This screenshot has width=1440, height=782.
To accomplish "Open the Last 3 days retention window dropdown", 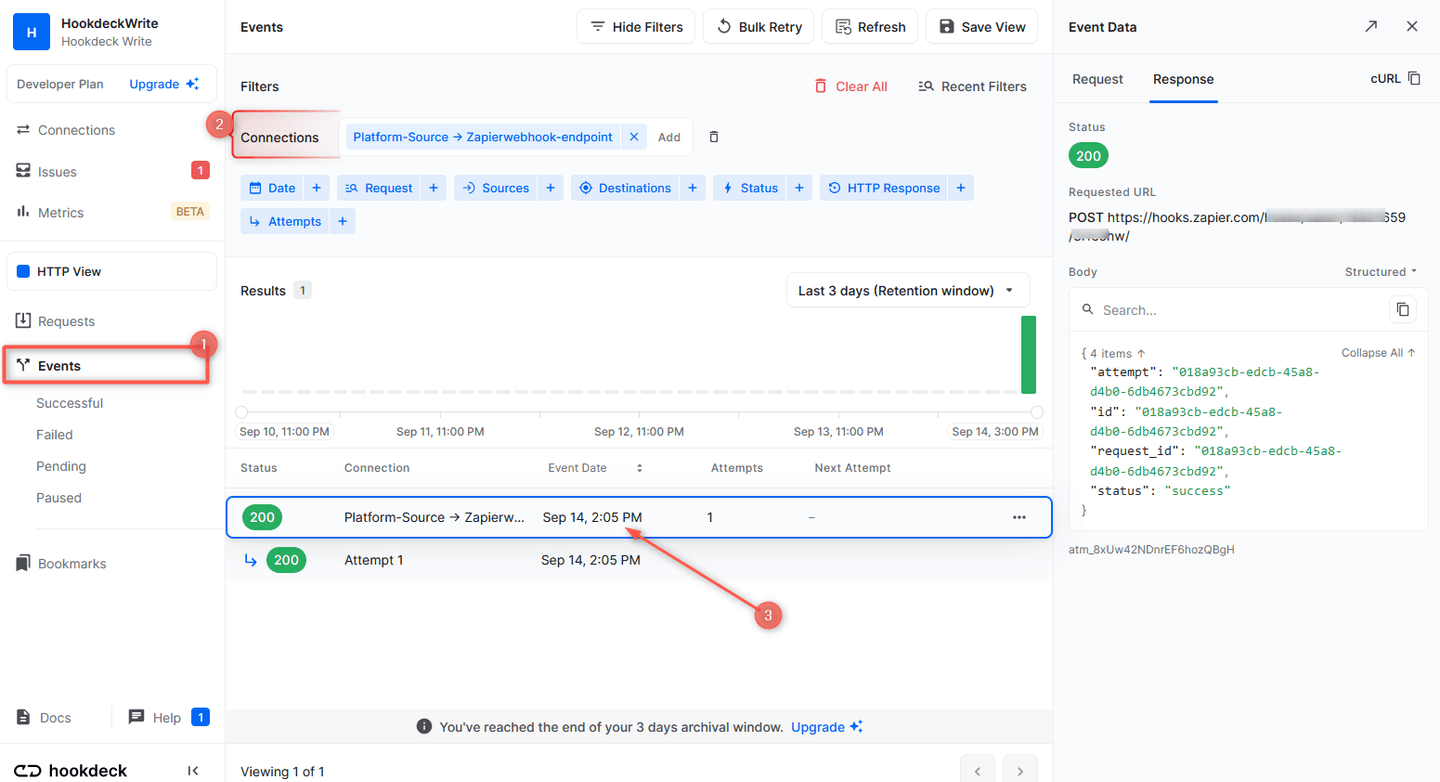I will pos(907,290).
